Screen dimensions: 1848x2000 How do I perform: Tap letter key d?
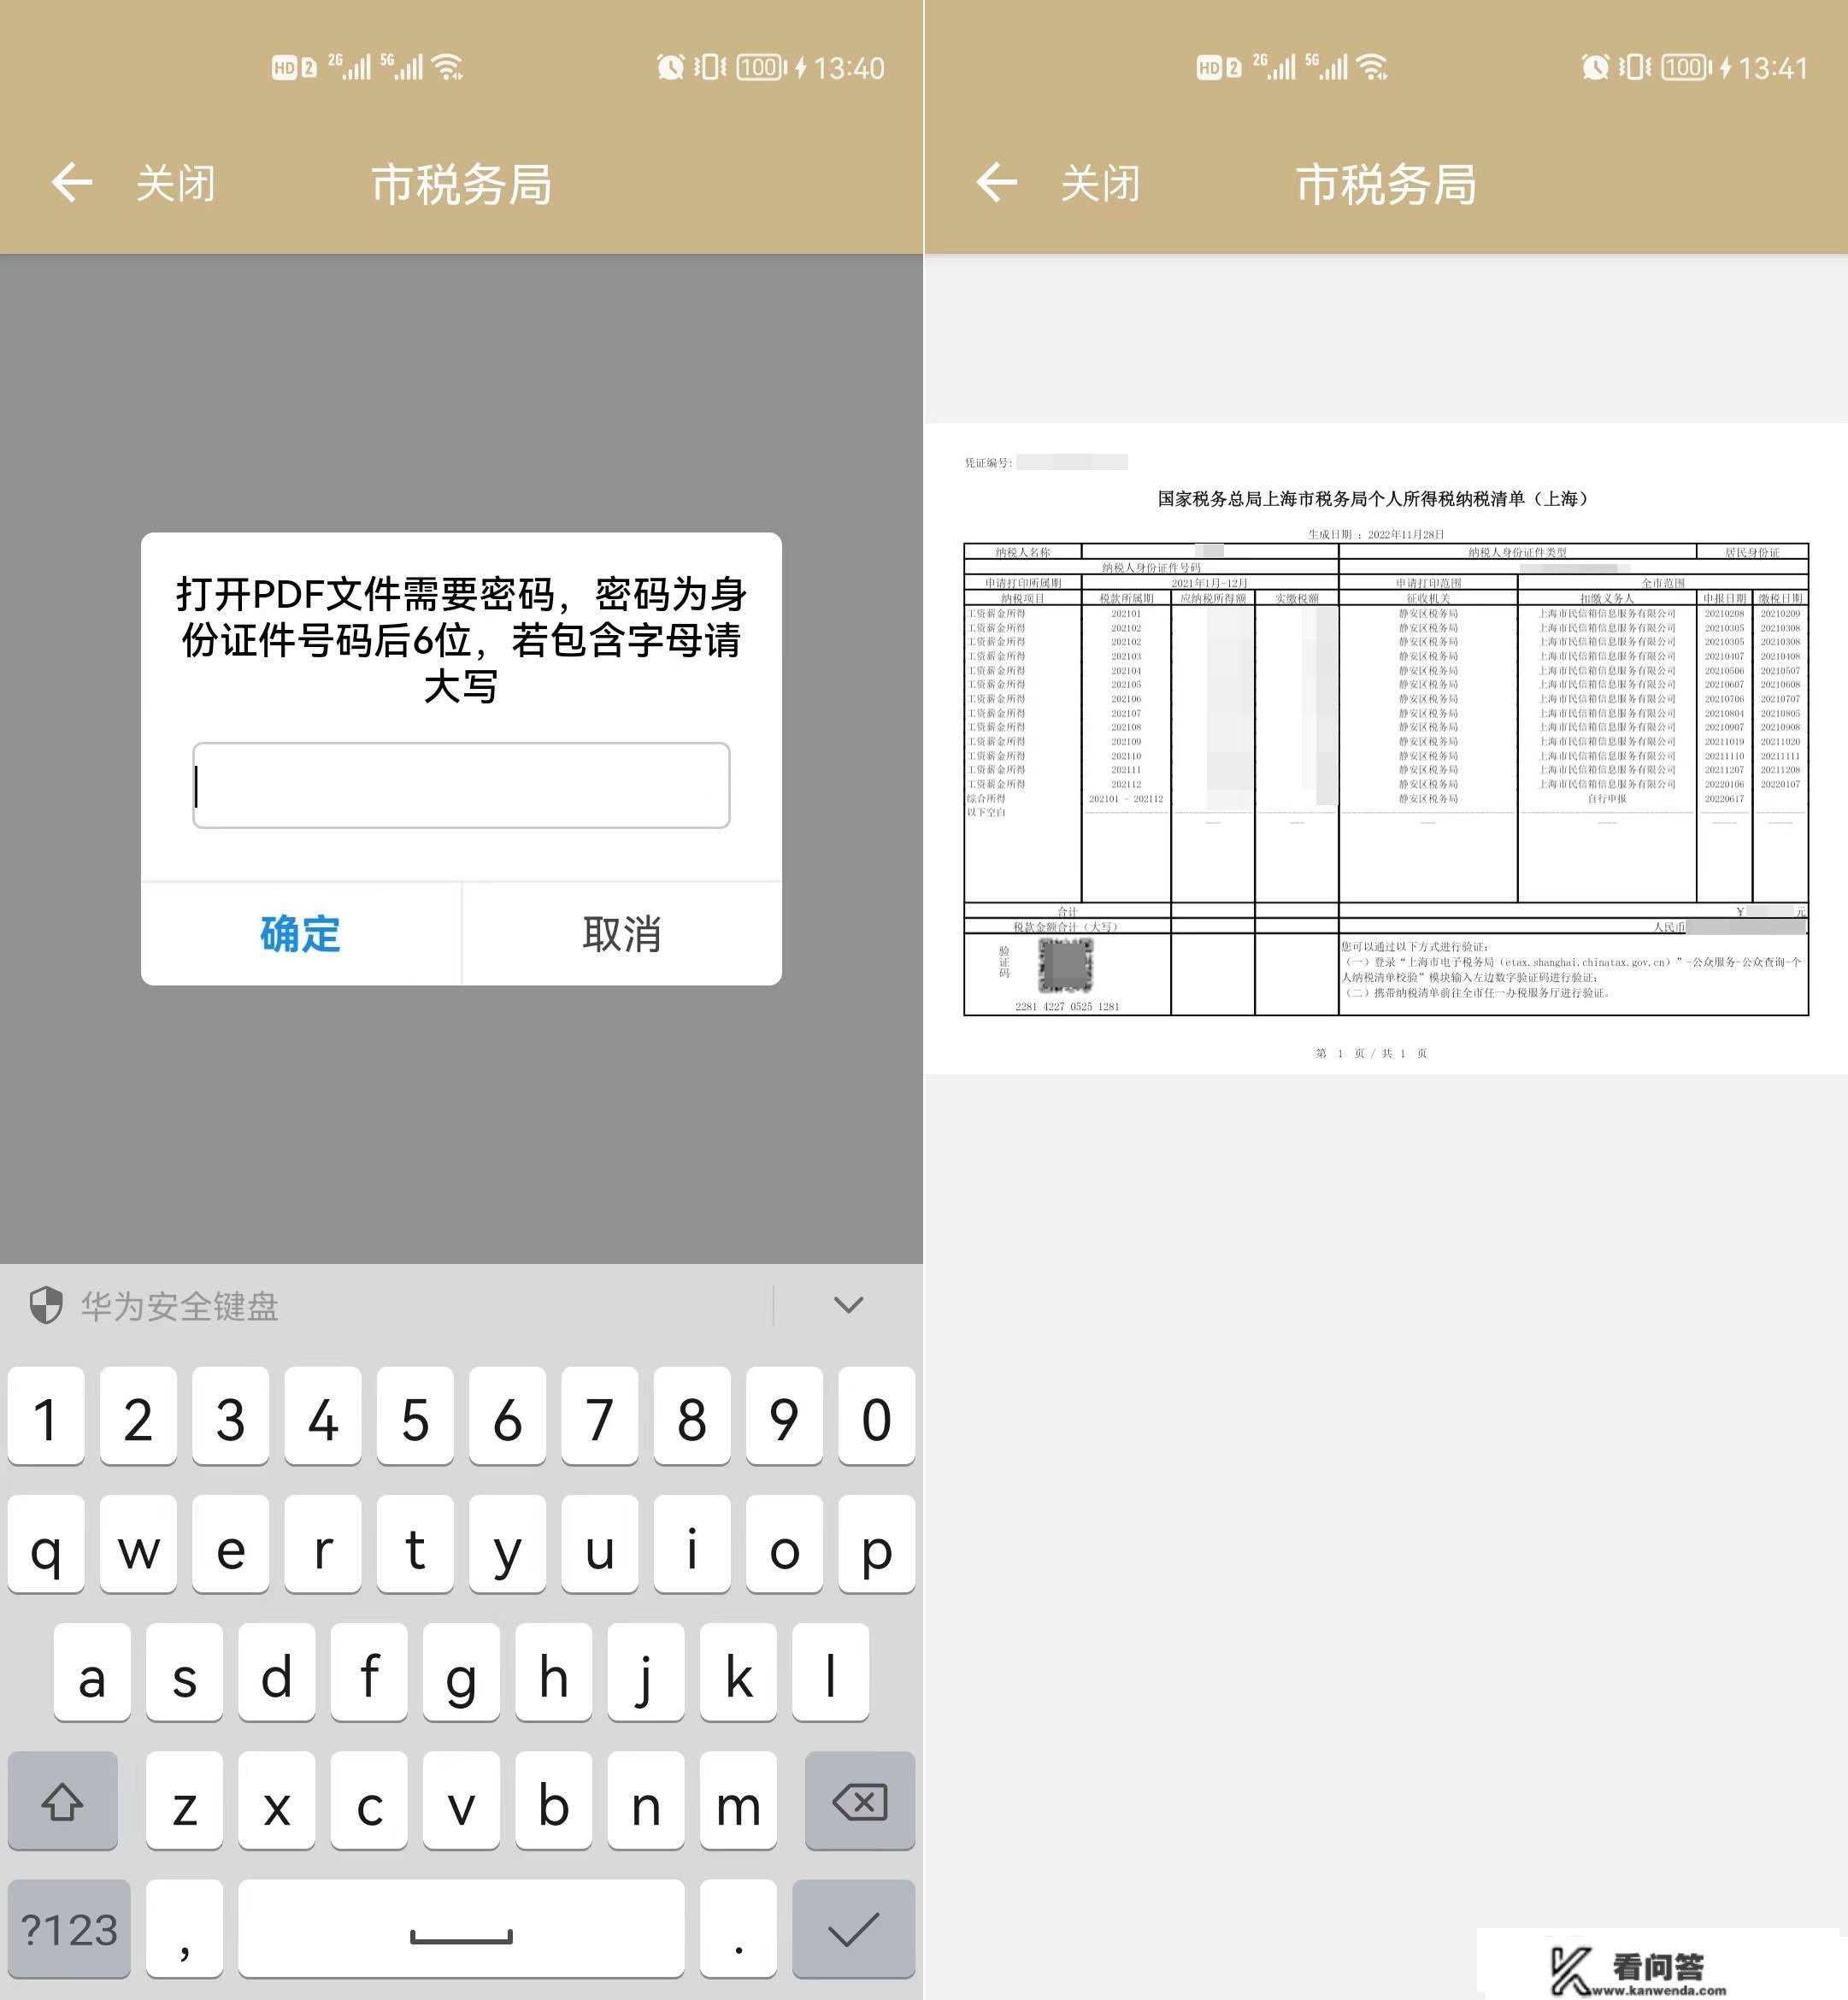click(x=277, y=1673)
